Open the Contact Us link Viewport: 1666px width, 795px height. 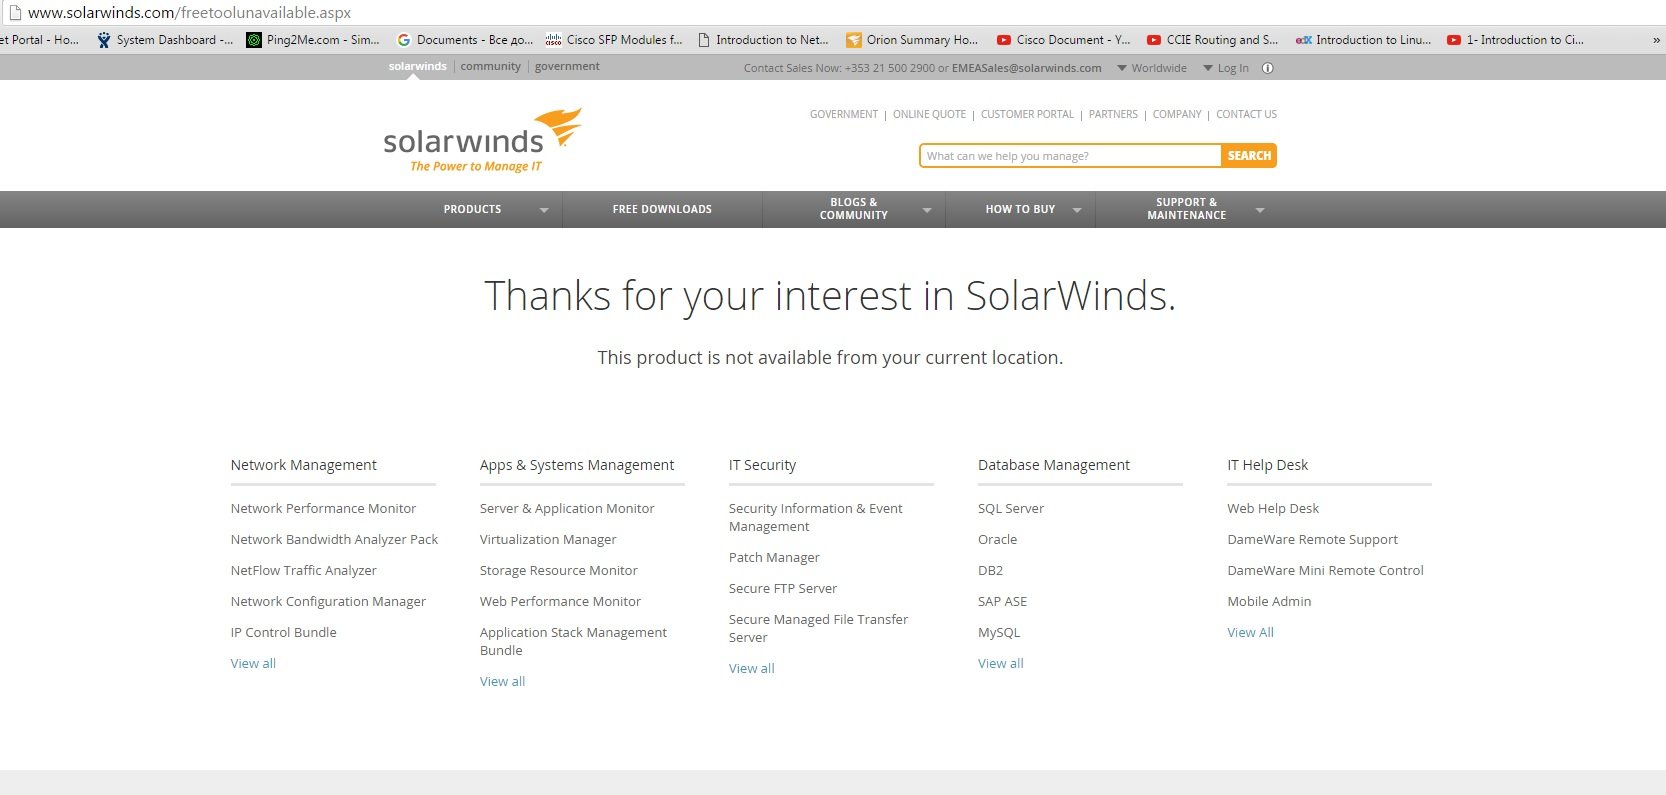(x=1246, y=114)
